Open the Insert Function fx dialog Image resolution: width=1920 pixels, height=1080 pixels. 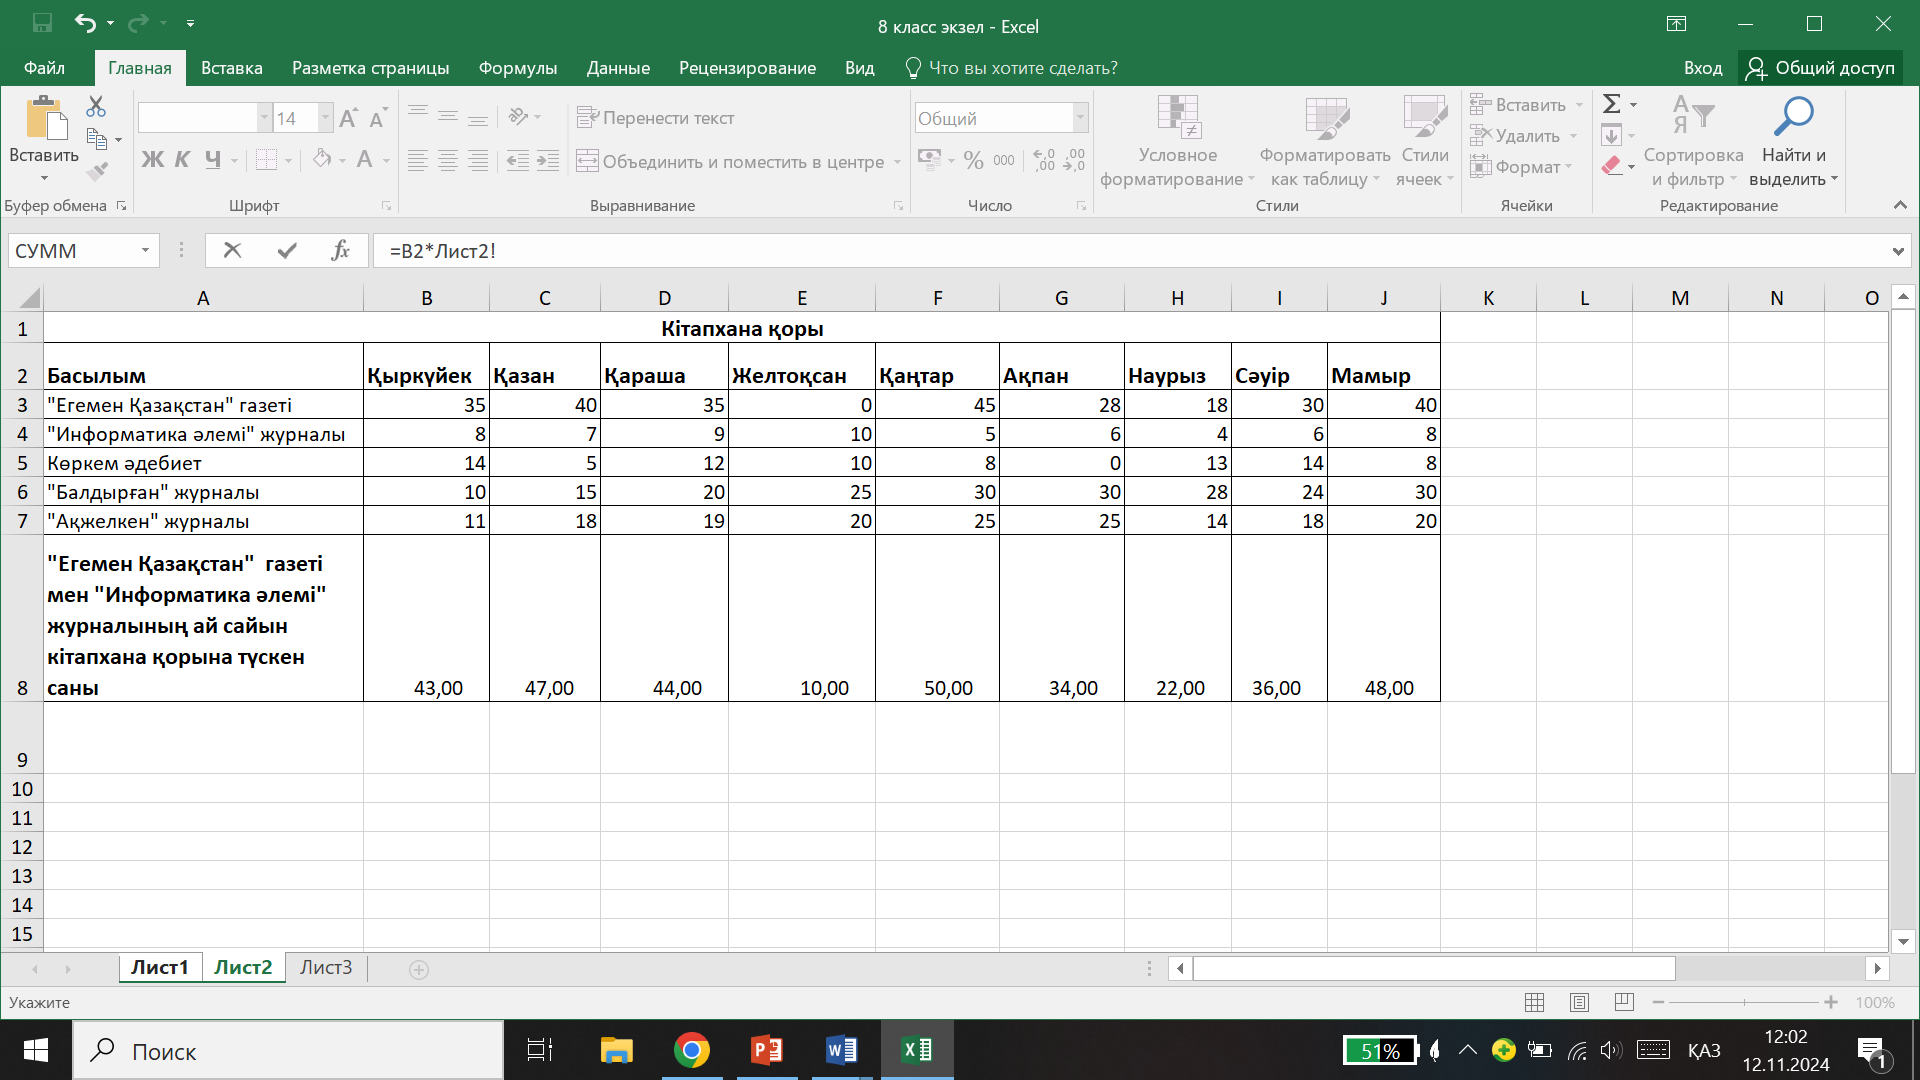click(x=340, y=250)
